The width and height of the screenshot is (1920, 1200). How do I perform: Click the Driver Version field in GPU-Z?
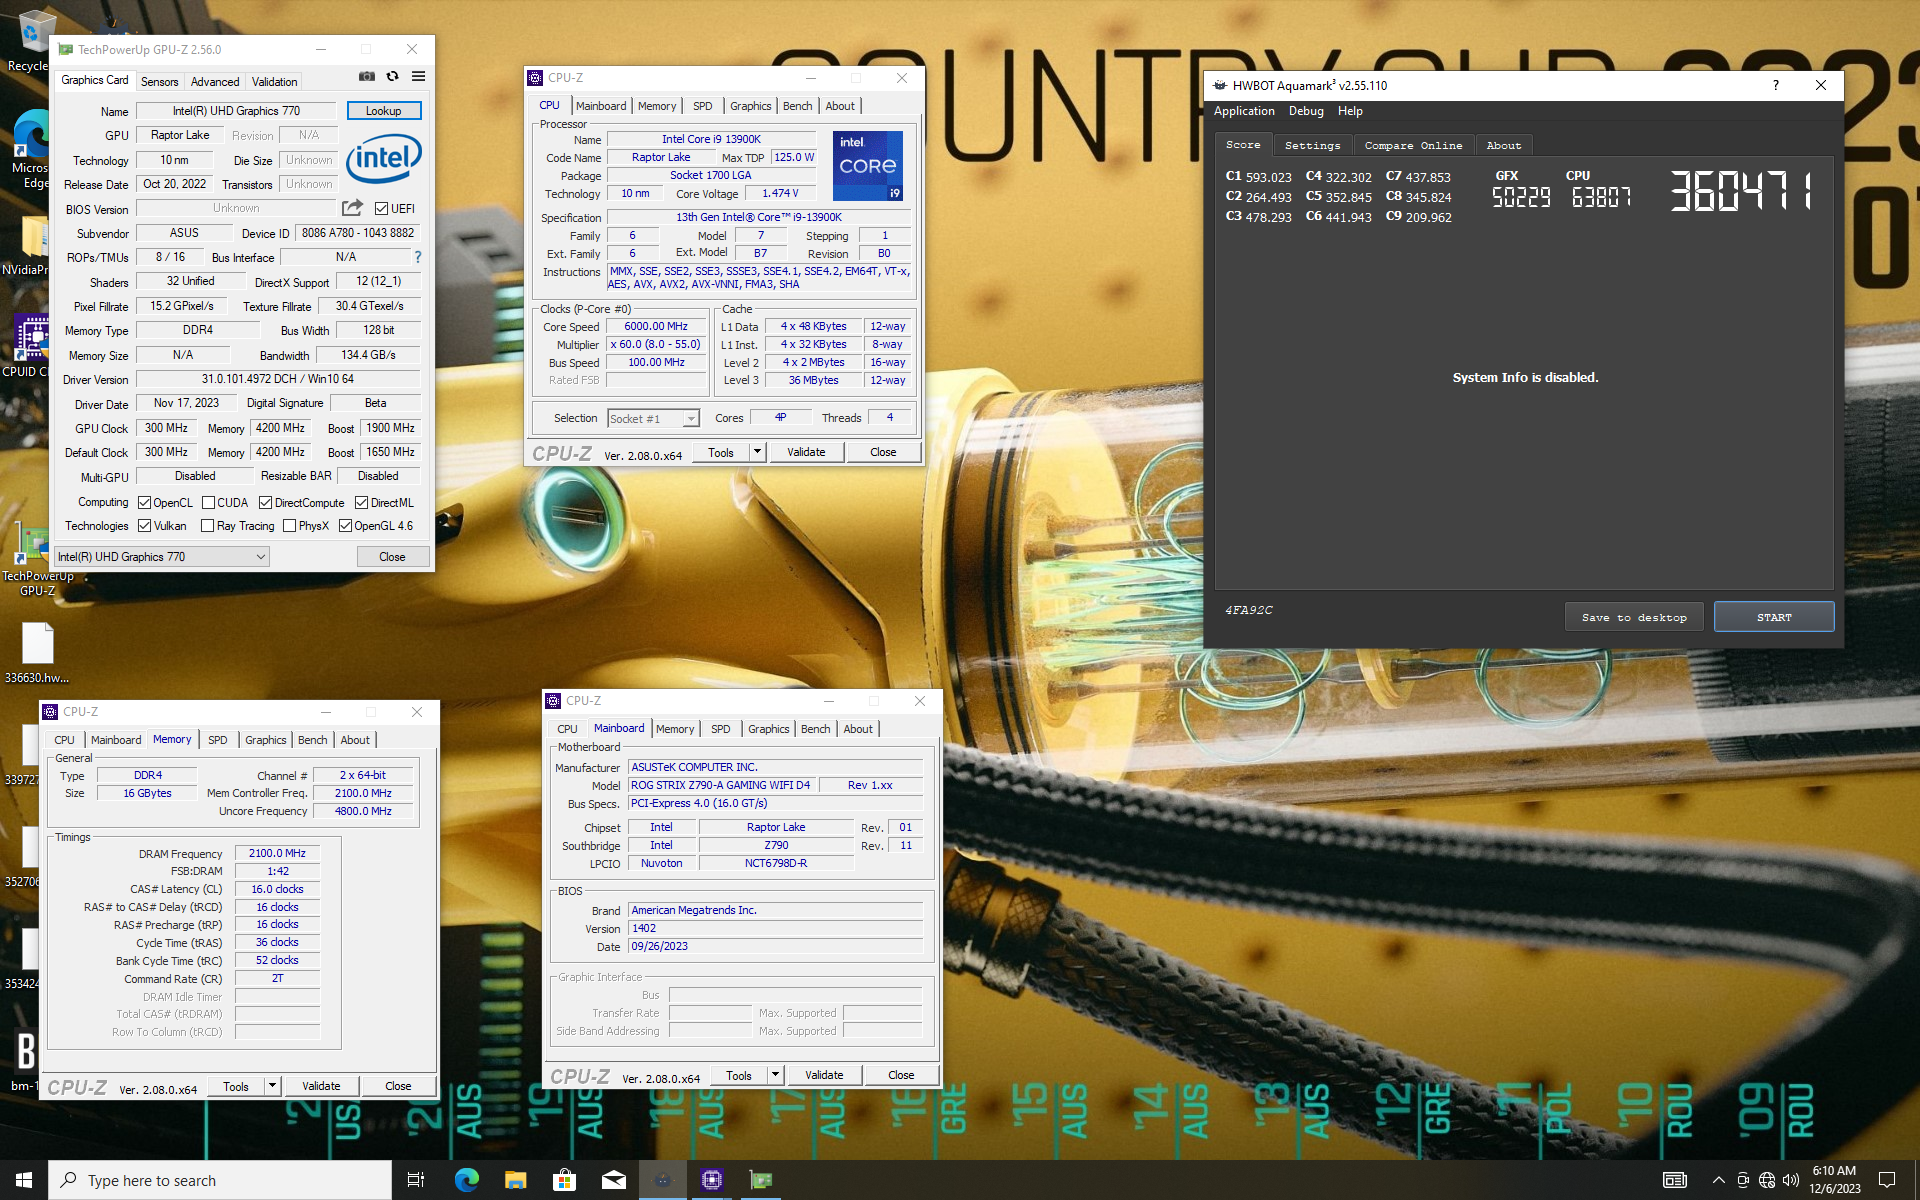(278, 379)
